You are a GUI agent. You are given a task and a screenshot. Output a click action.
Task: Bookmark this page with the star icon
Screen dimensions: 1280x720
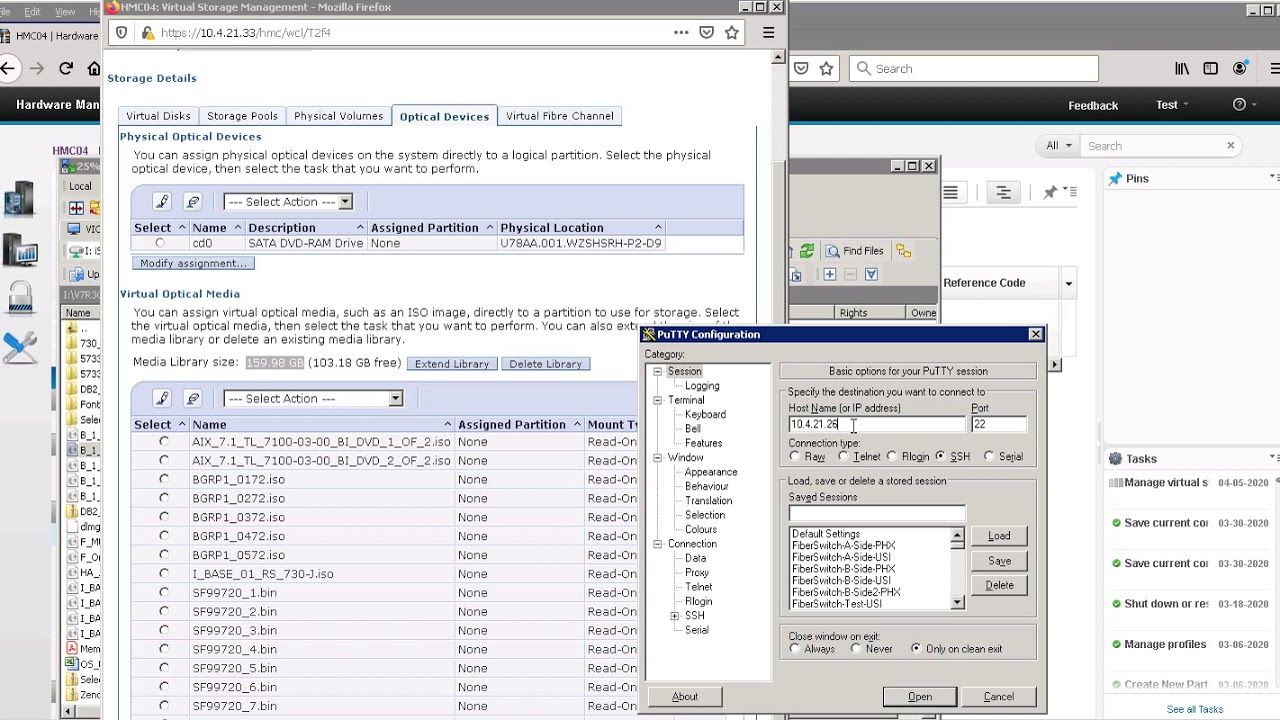[732, 32]
